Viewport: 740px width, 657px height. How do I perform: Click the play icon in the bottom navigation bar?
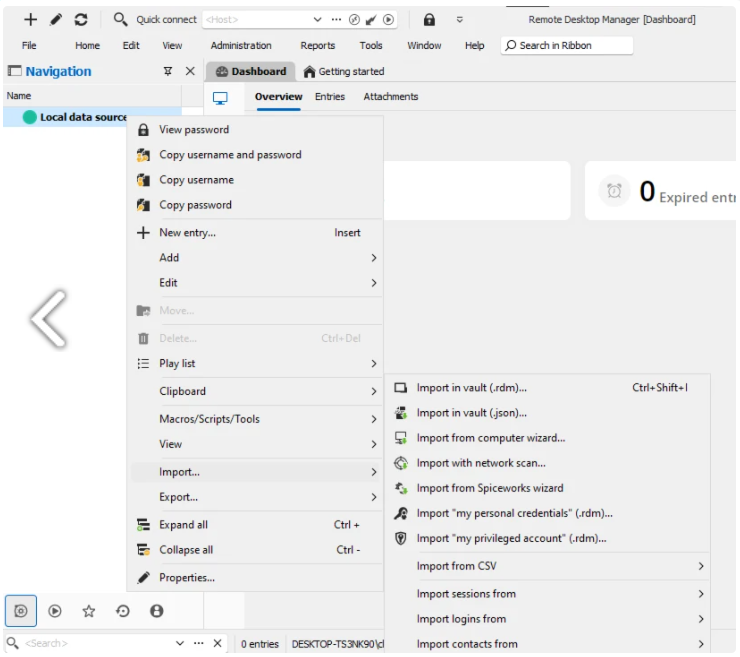[x=55, y=611]
